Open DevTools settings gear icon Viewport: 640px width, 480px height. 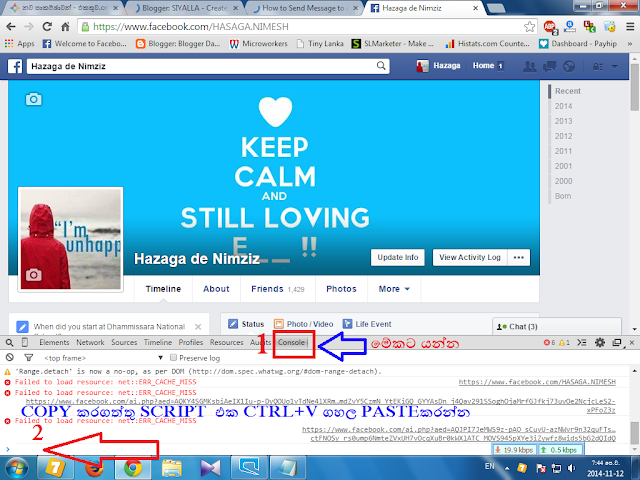pos(600,342)
